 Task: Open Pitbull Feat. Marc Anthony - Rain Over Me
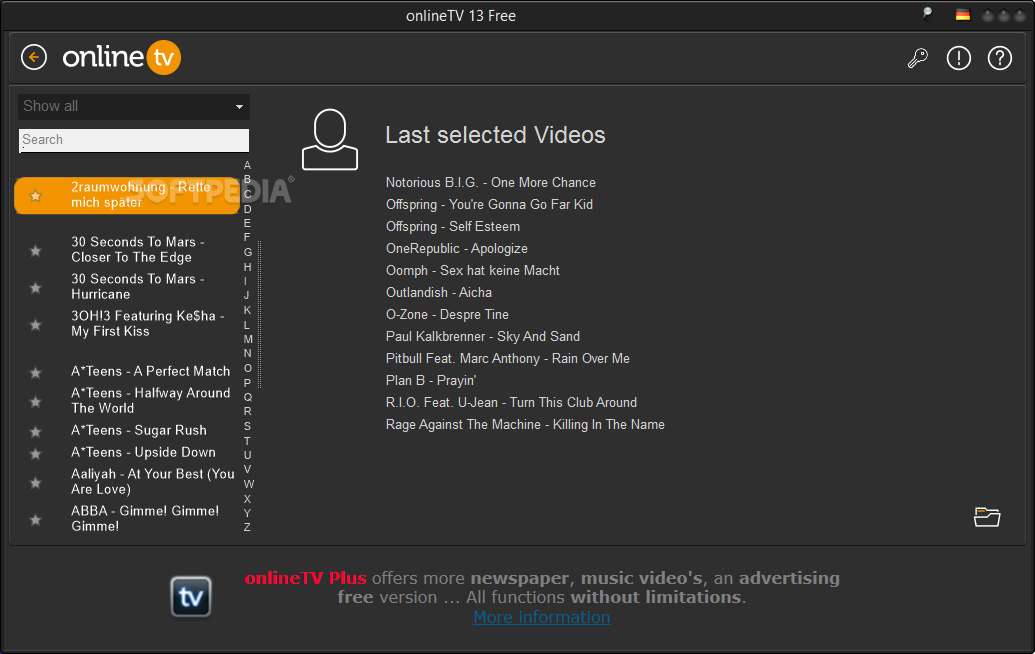508,358
